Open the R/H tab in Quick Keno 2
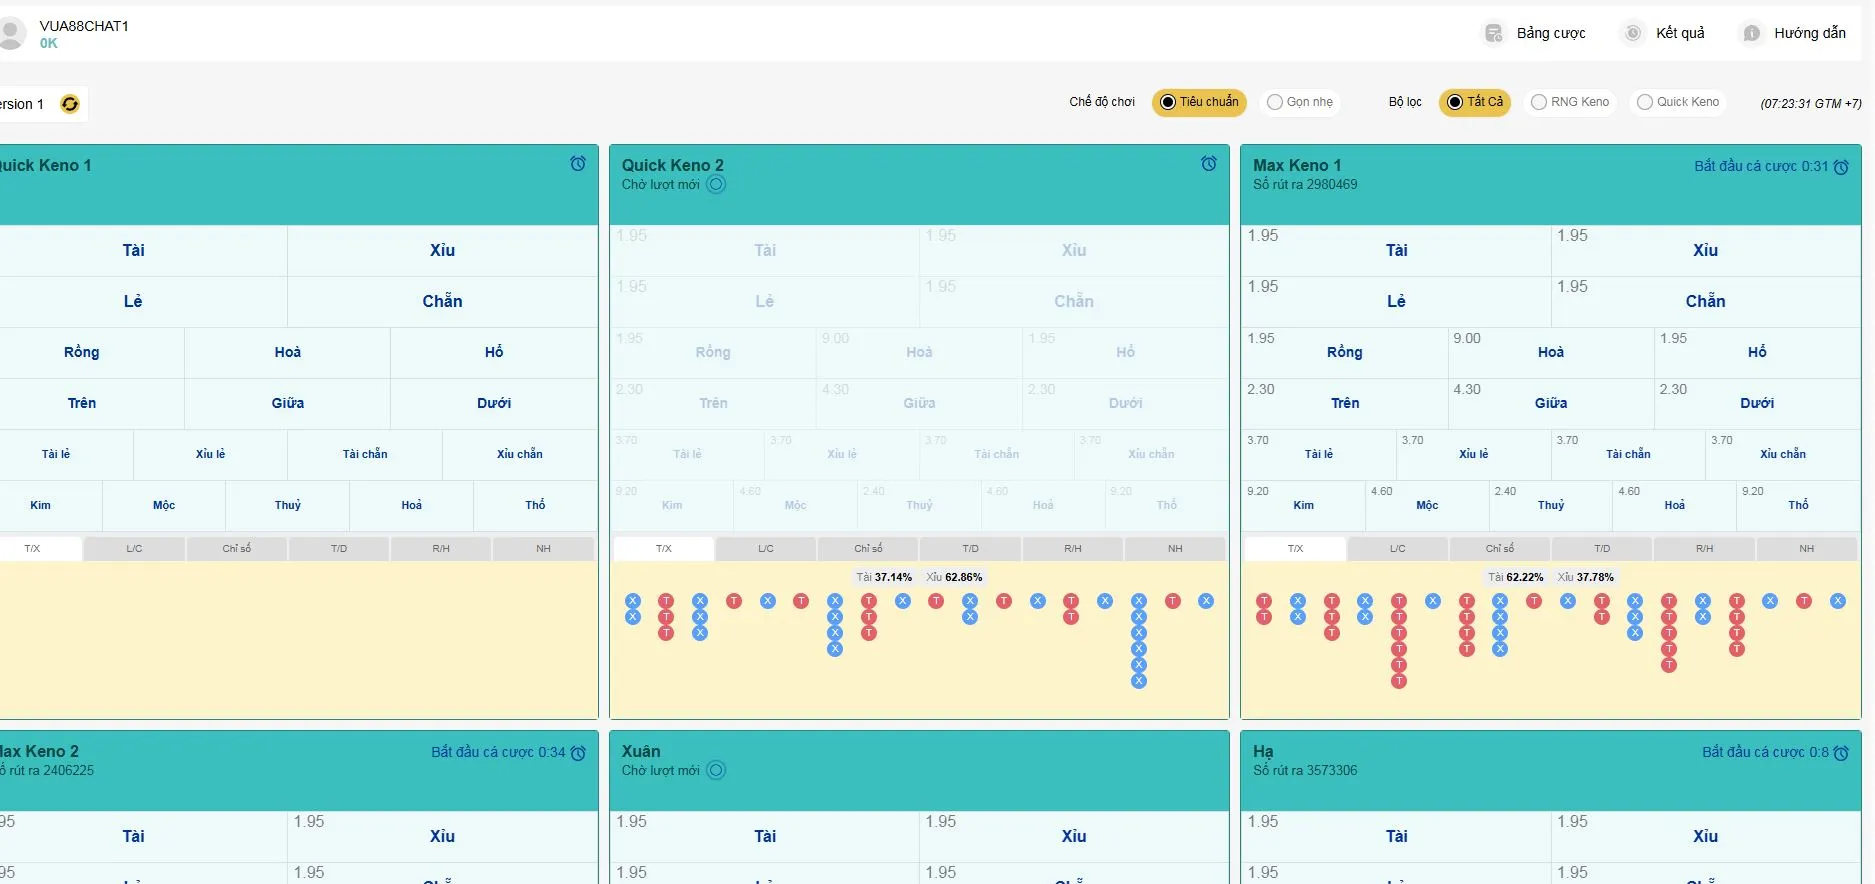Viewport: 1875px width, 884px height. [1072, 549]
